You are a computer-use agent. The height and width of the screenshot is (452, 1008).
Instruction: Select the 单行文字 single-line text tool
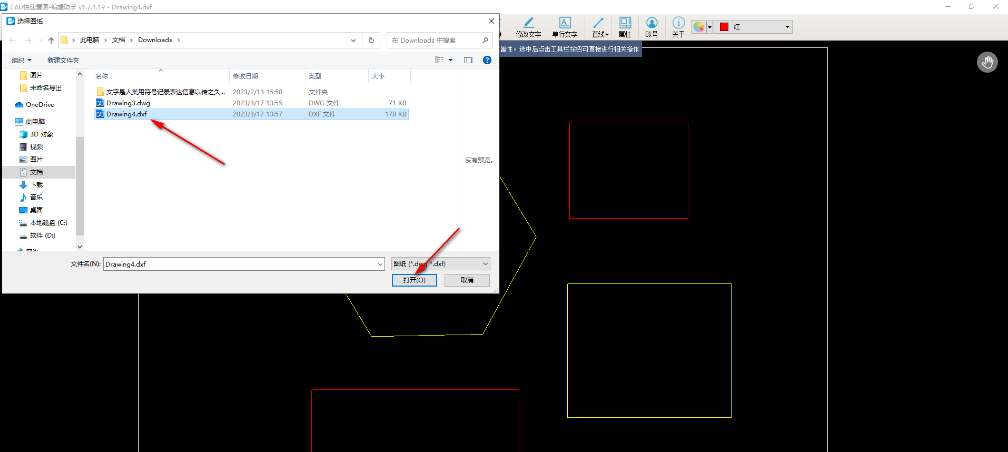click(x=564, y=26)
